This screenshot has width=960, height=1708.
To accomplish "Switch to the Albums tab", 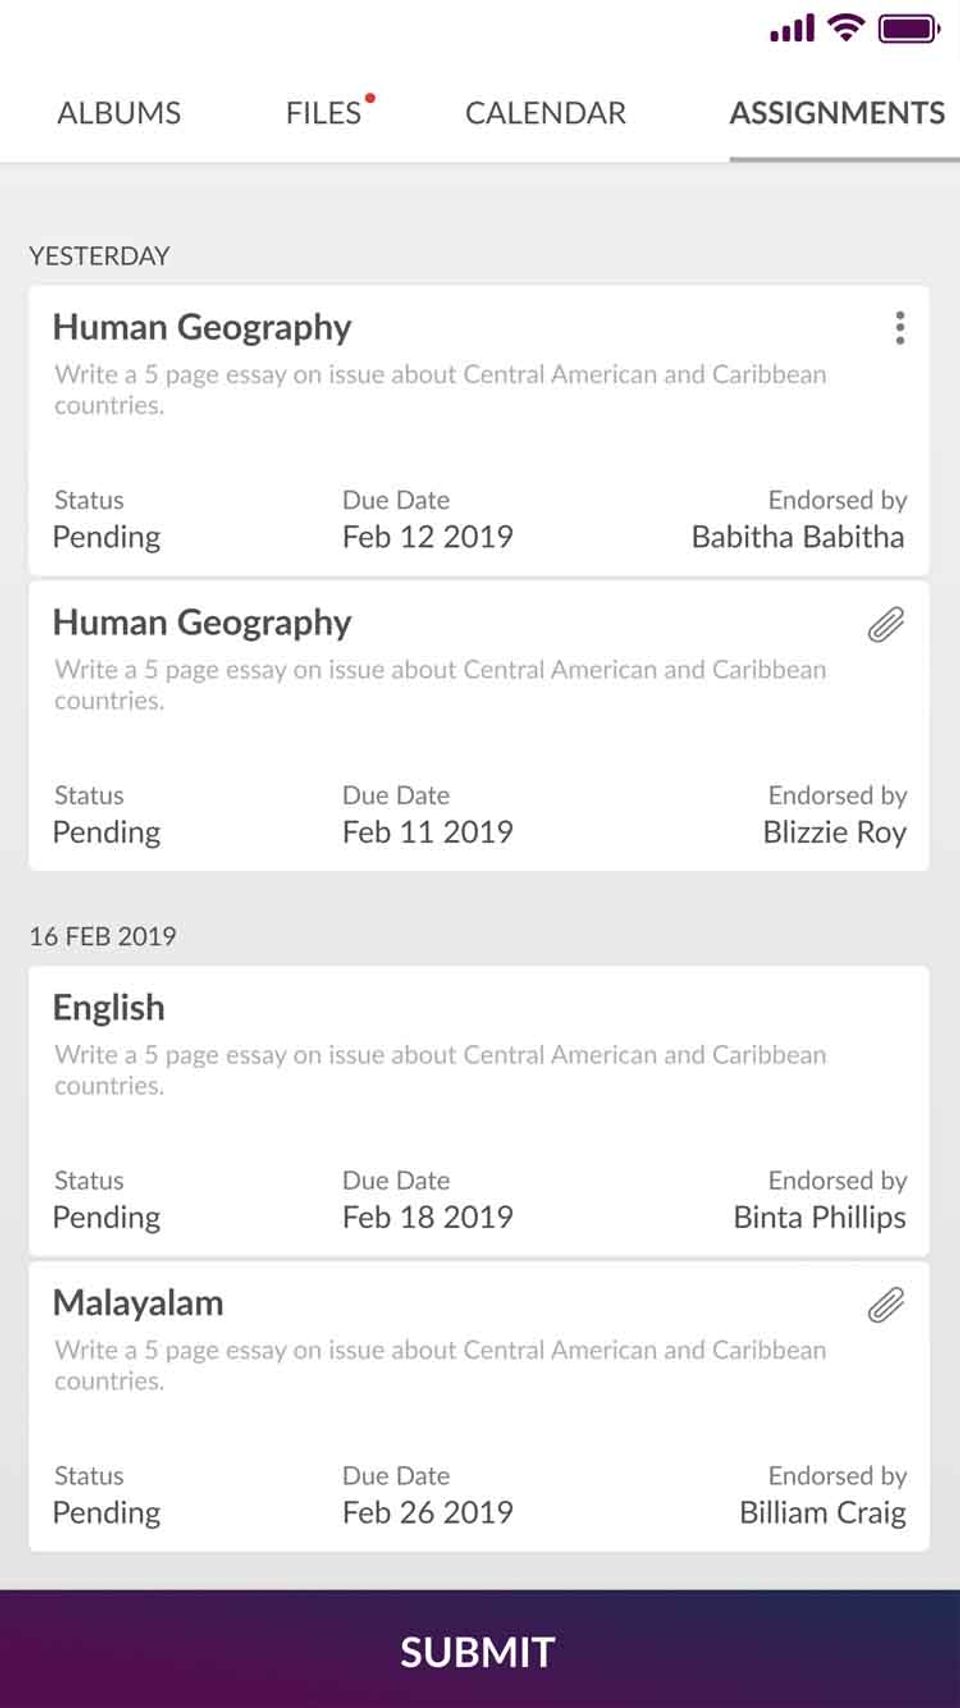I will (x=119, y=113).
